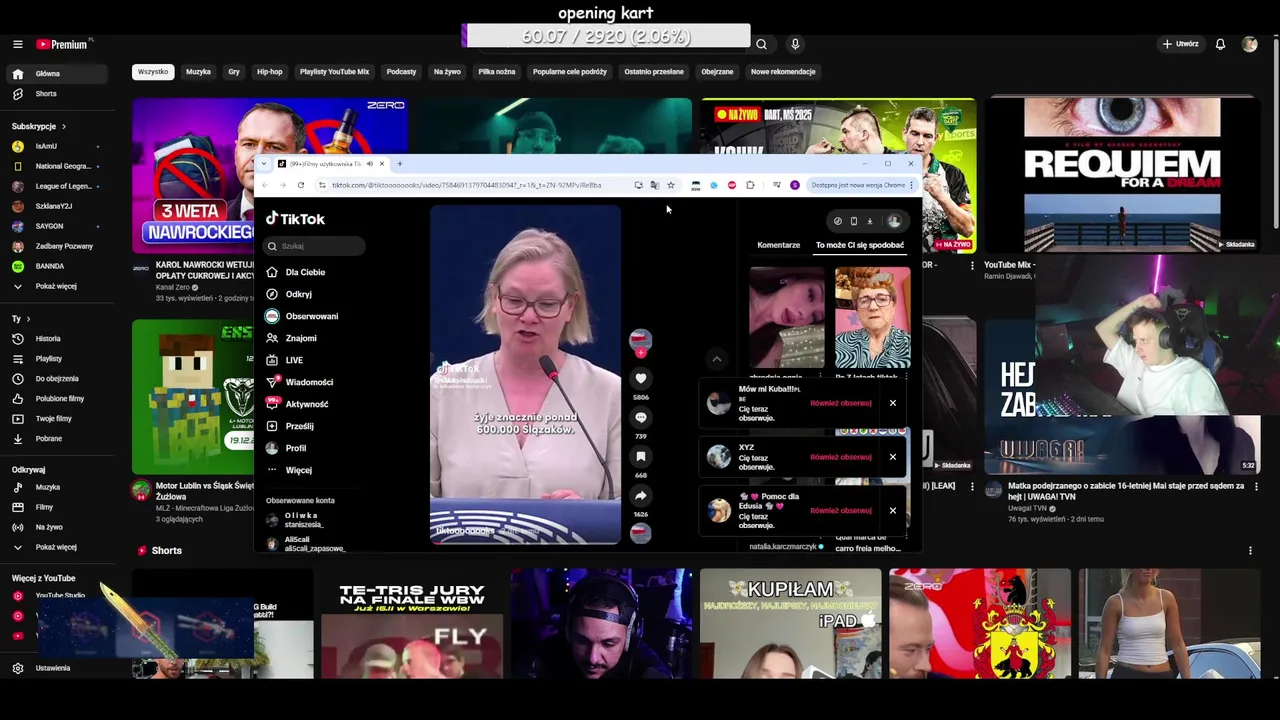The height and width of the screenshot is (720, 1280).
Task: Click the Chrome address bar URL
Action: tap(466, 185)
